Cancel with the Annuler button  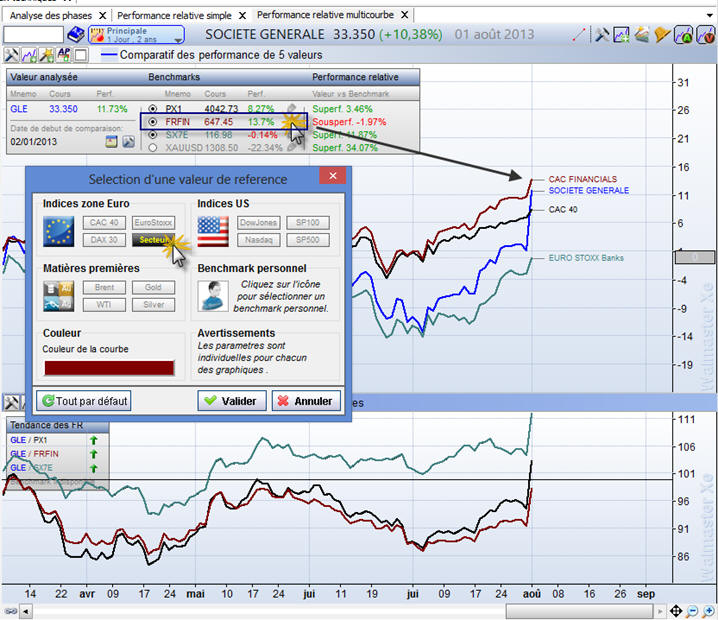pyautogui.click(x=306, y=401)
